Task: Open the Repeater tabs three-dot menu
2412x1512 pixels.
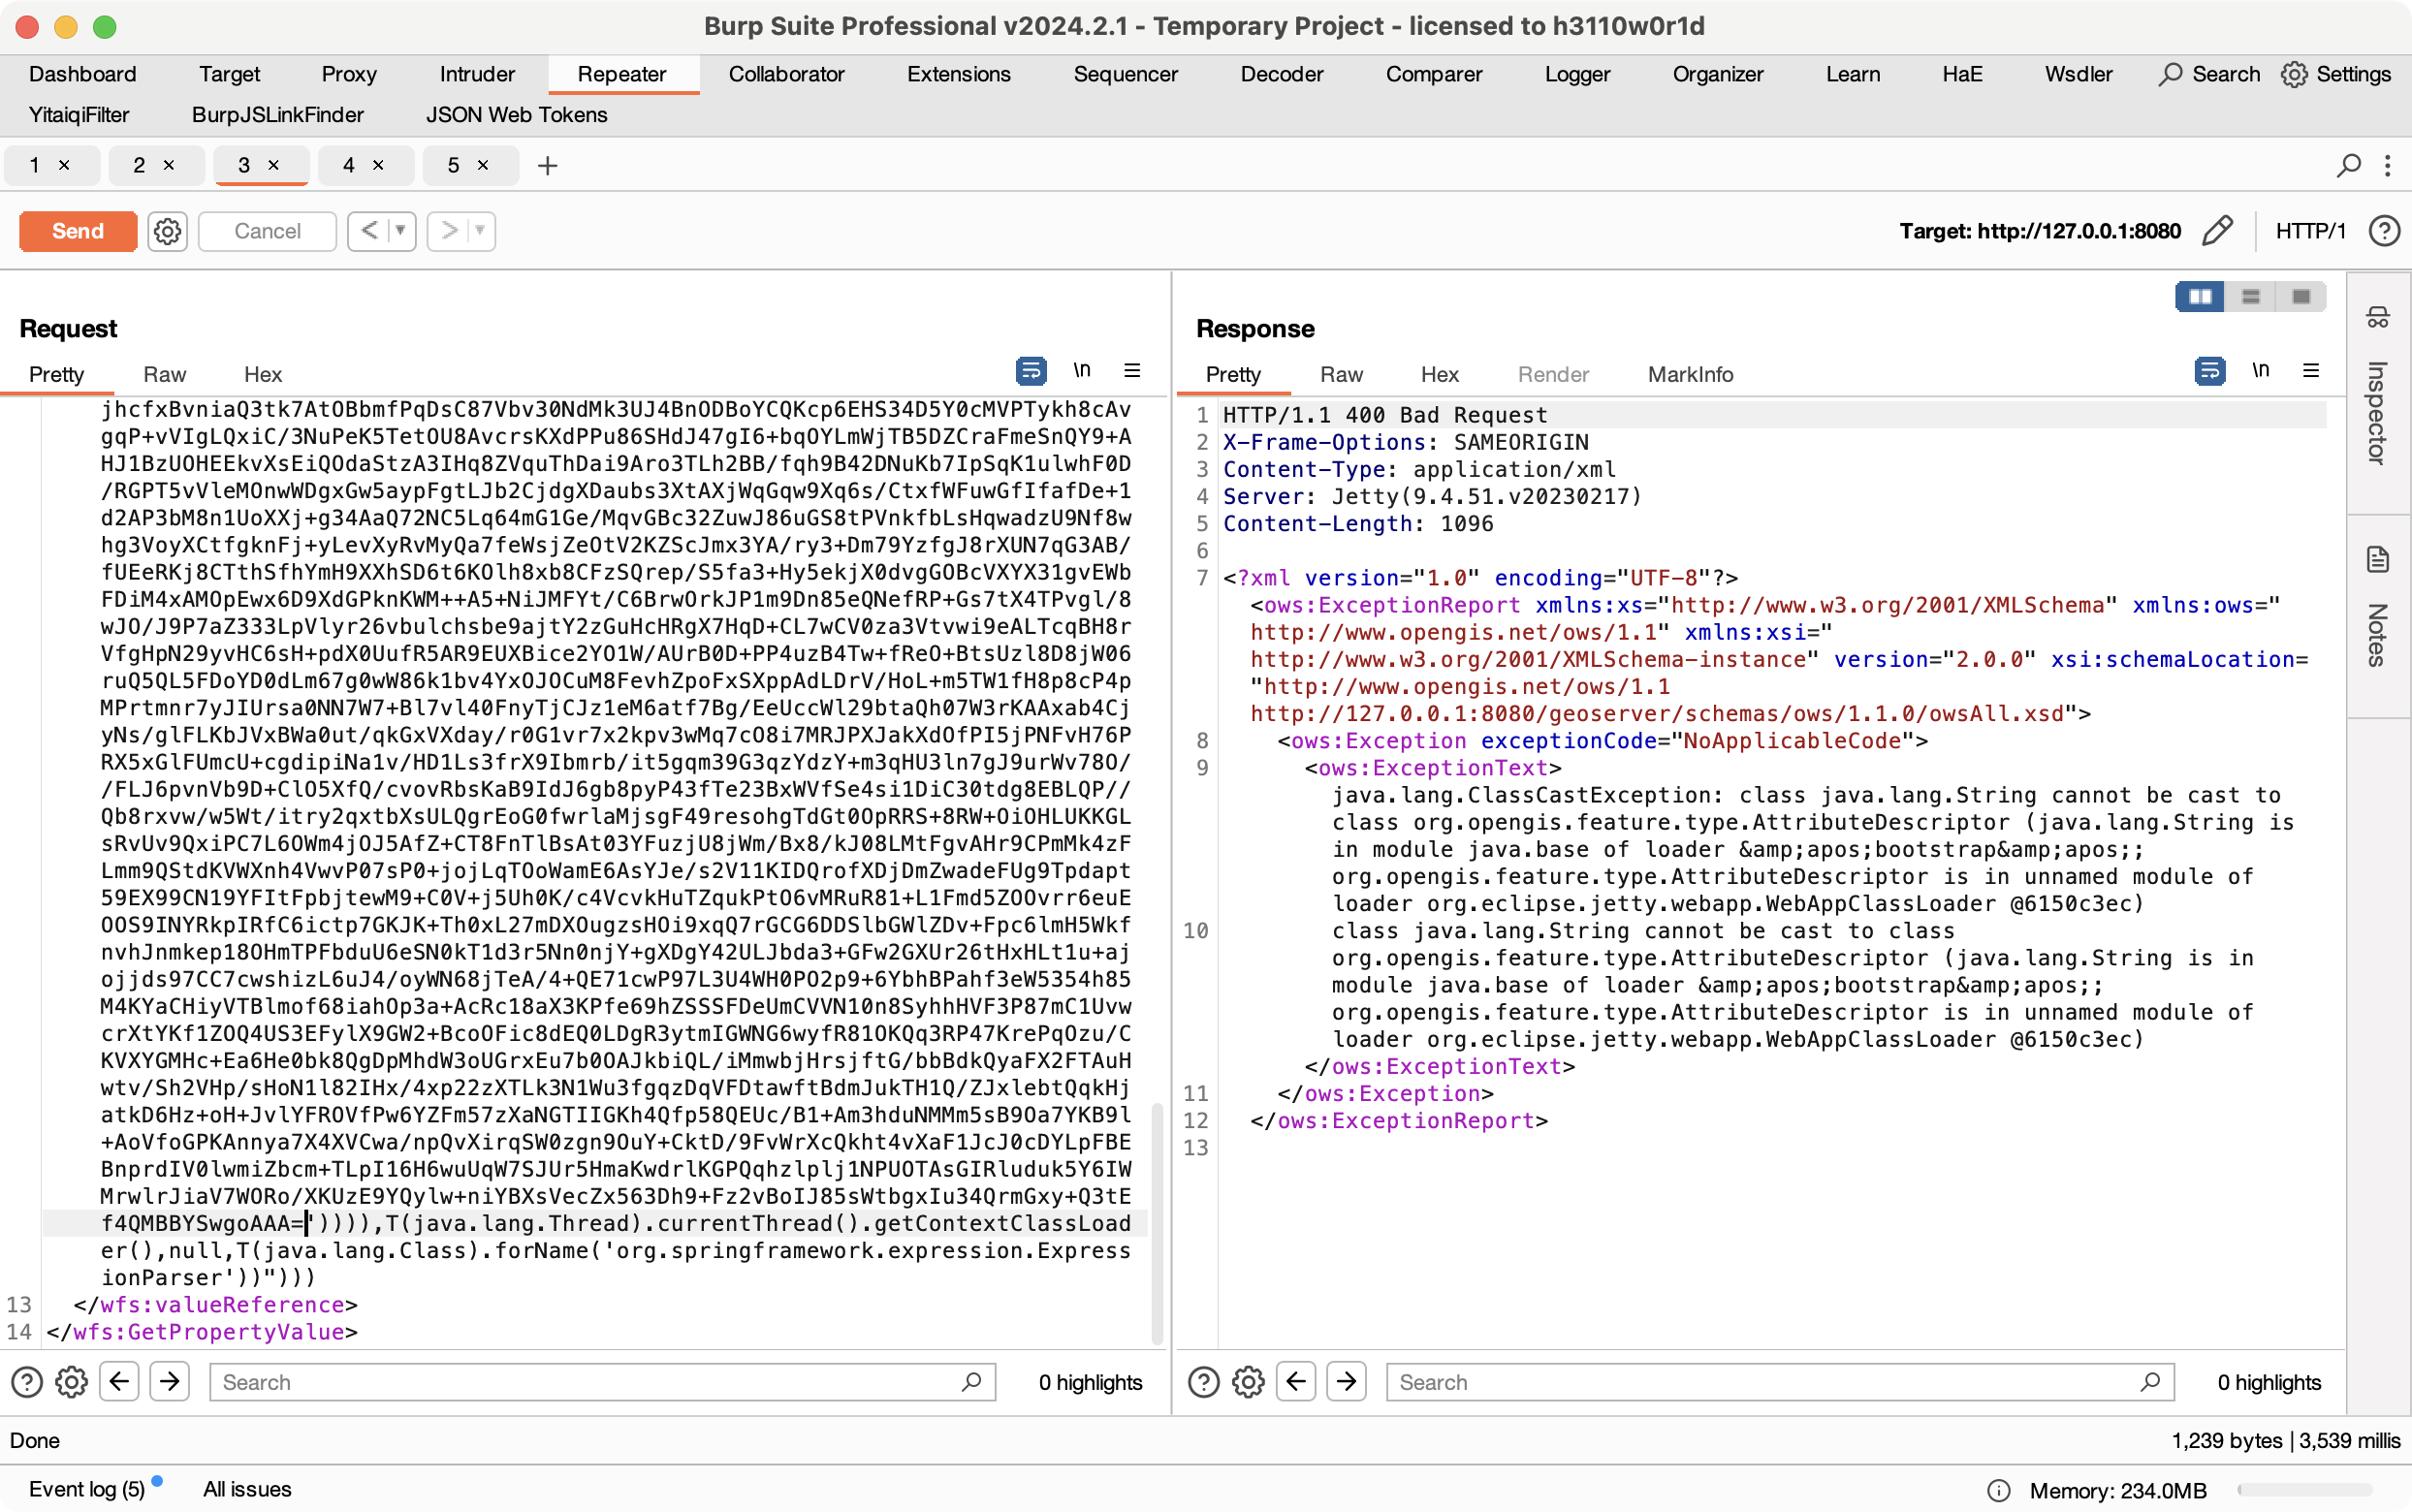Action: pos(2388,165)
